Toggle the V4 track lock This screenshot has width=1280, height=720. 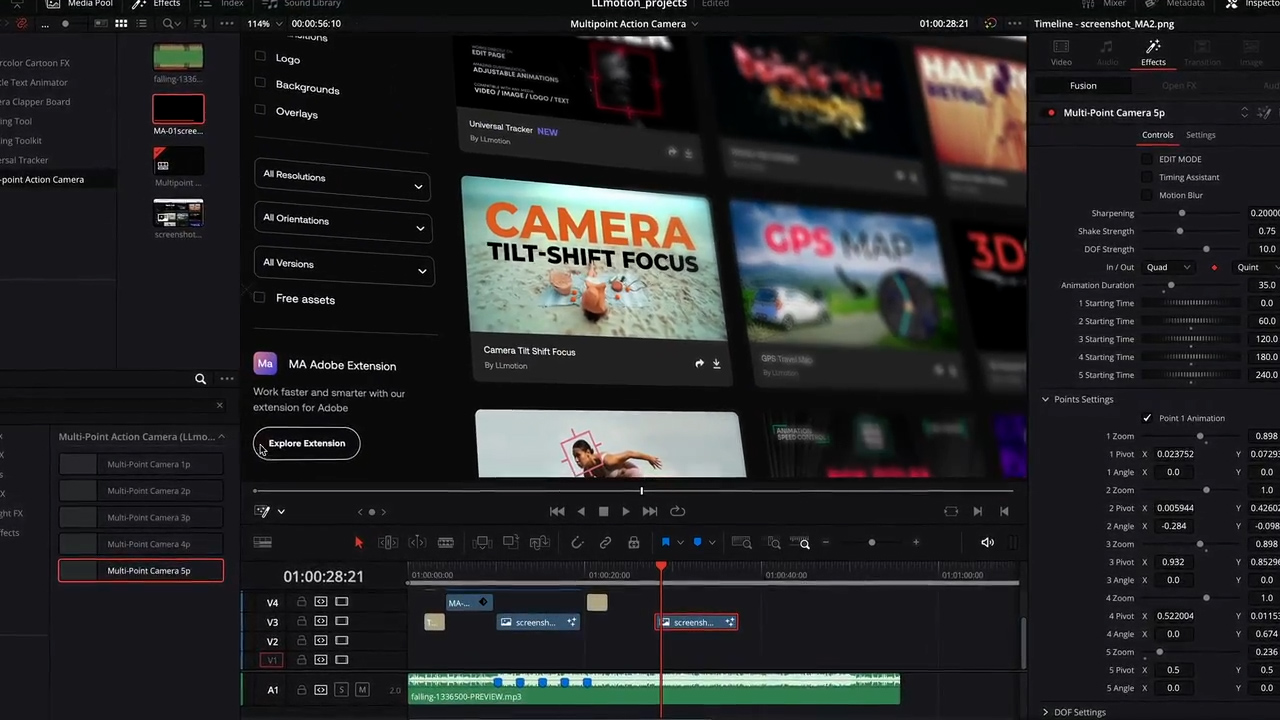point(301,602)
